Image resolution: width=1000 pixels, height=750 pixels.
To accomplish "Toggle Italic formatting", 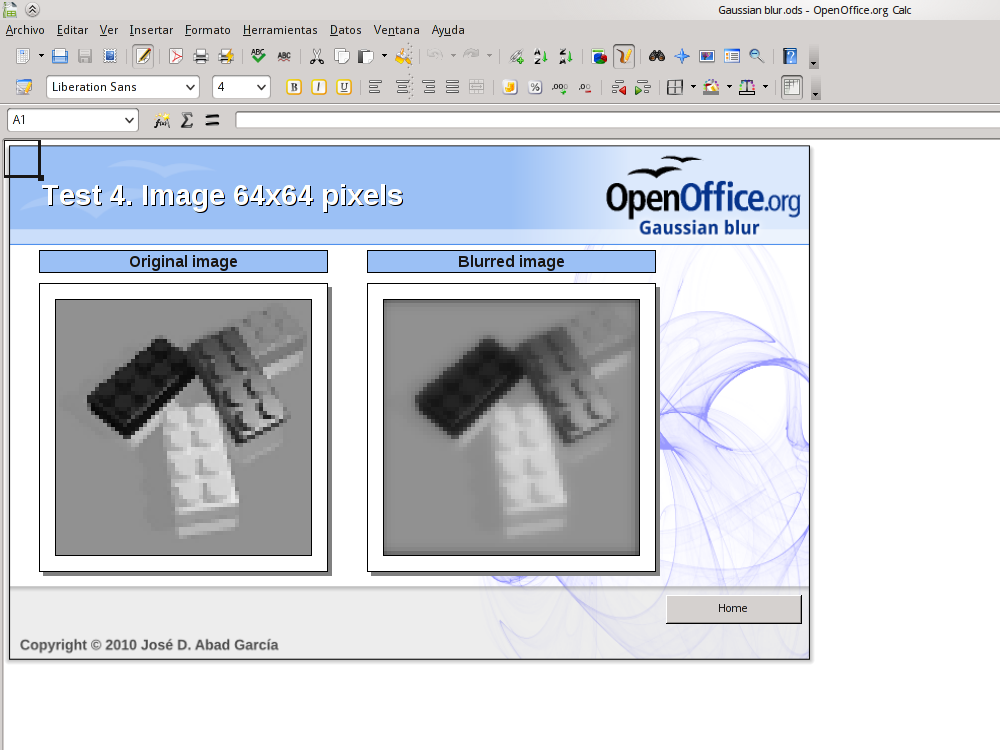I will pyautogui.click(x=319, y=87).
